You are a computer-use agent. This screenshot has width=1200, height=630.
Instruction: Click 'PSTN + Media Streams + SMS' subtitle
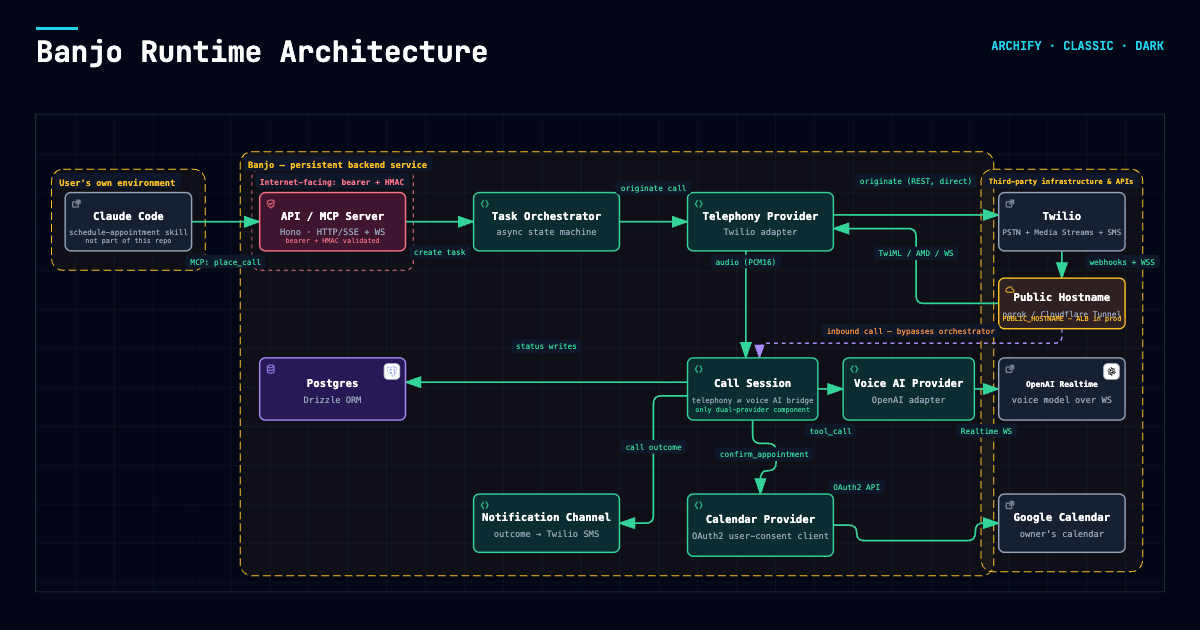[x=1061, y=232]
